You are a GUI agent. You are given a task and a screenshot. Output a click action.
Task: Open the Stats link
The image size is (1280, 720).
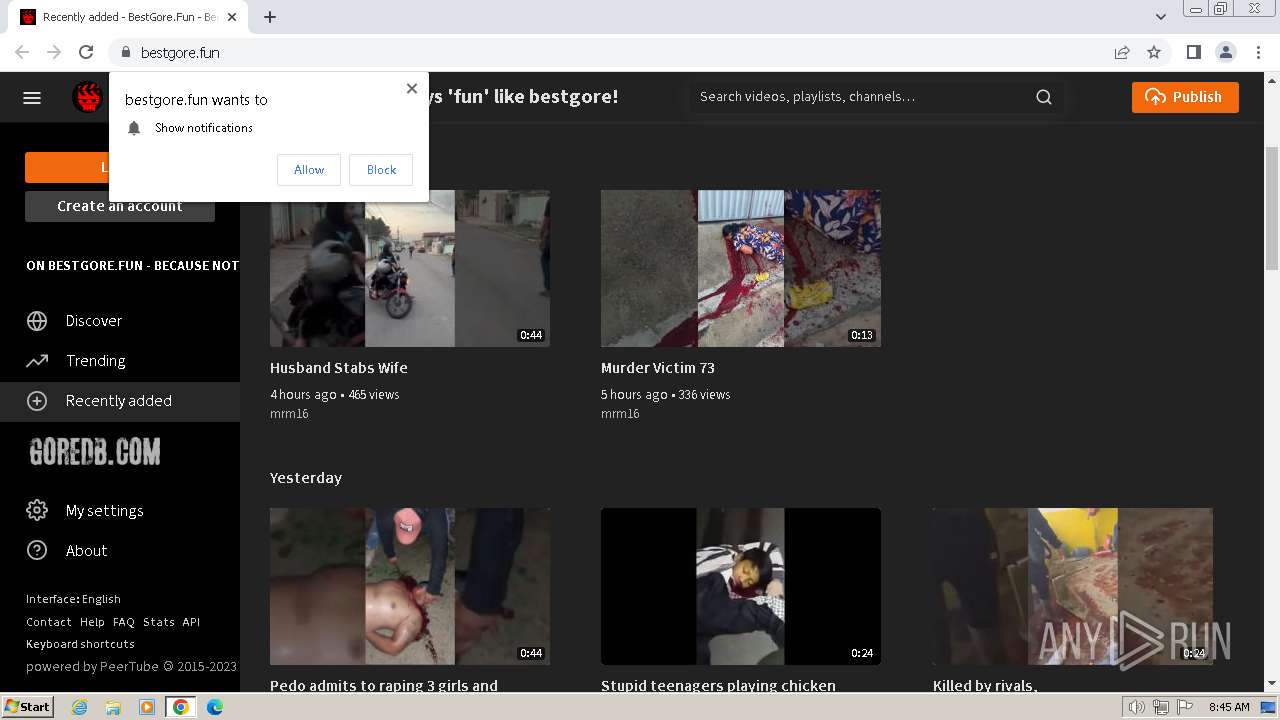[159, 622]
